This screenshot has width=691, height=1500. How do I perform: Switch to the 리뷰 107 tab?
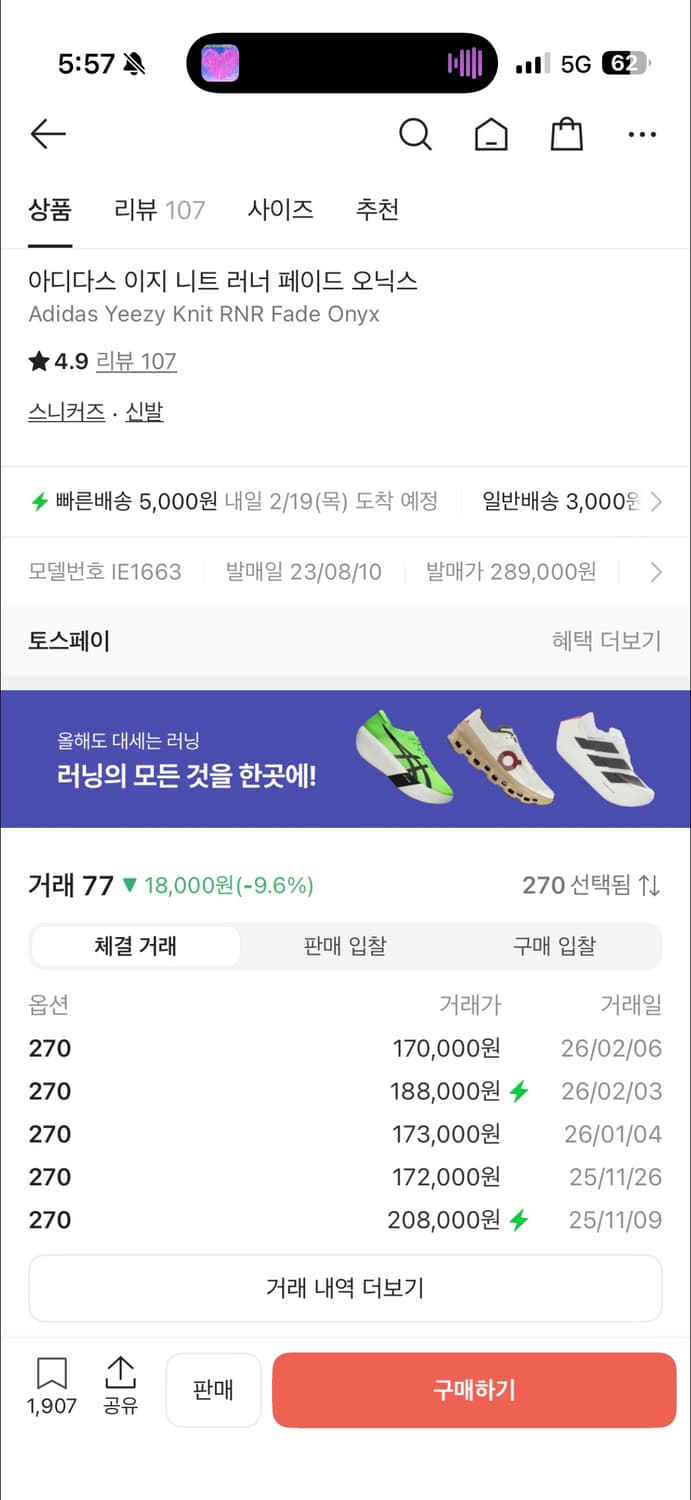click(x=158, y=209)
